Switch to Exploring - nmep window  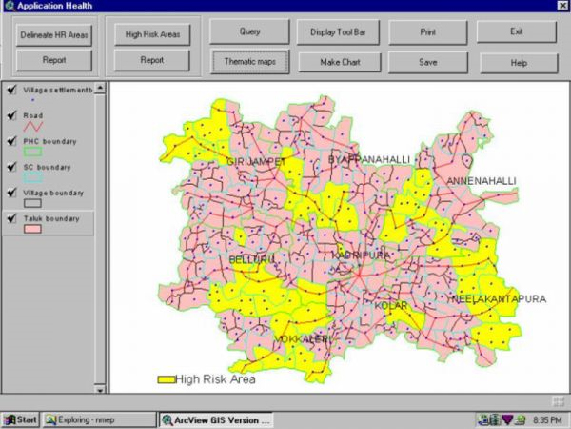(99, 420)
